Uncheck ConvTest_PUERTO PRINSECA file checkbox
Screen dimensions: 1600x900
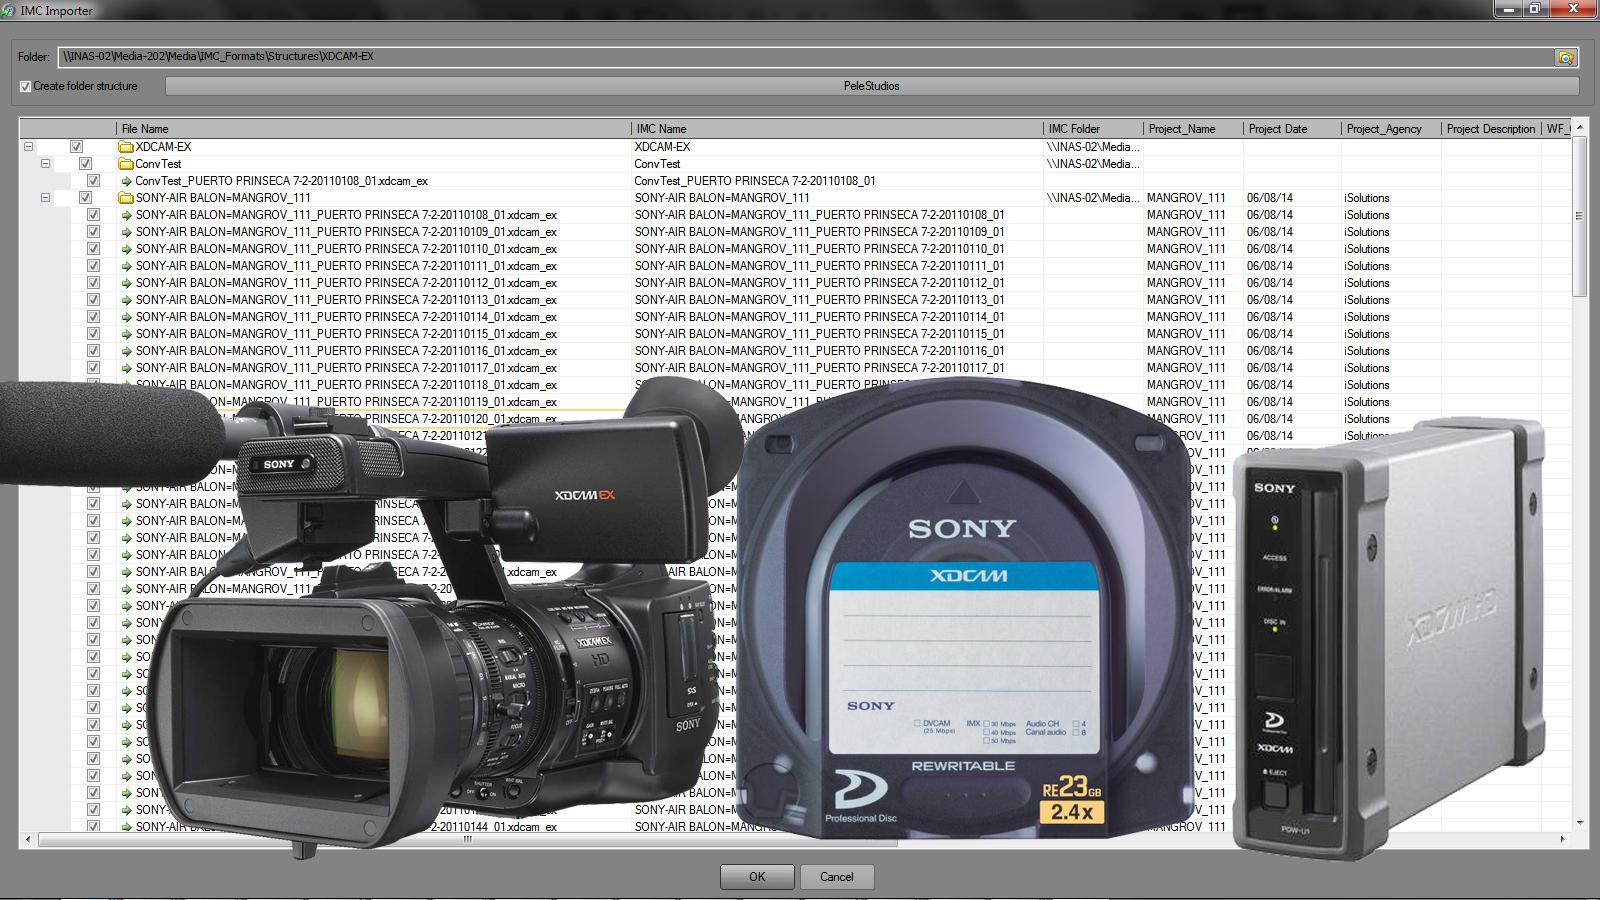tap(93, 181)
